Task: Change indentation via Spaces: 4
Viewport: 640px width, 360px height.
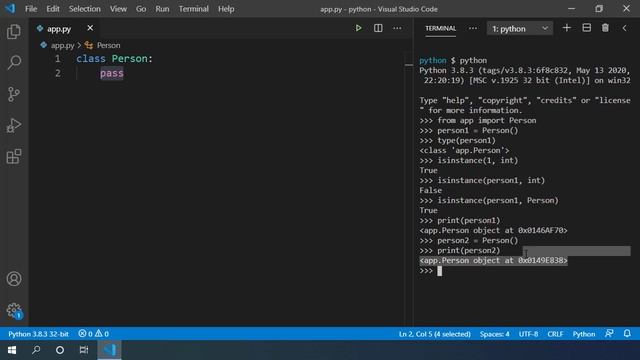Action: (x=494, y=334)
